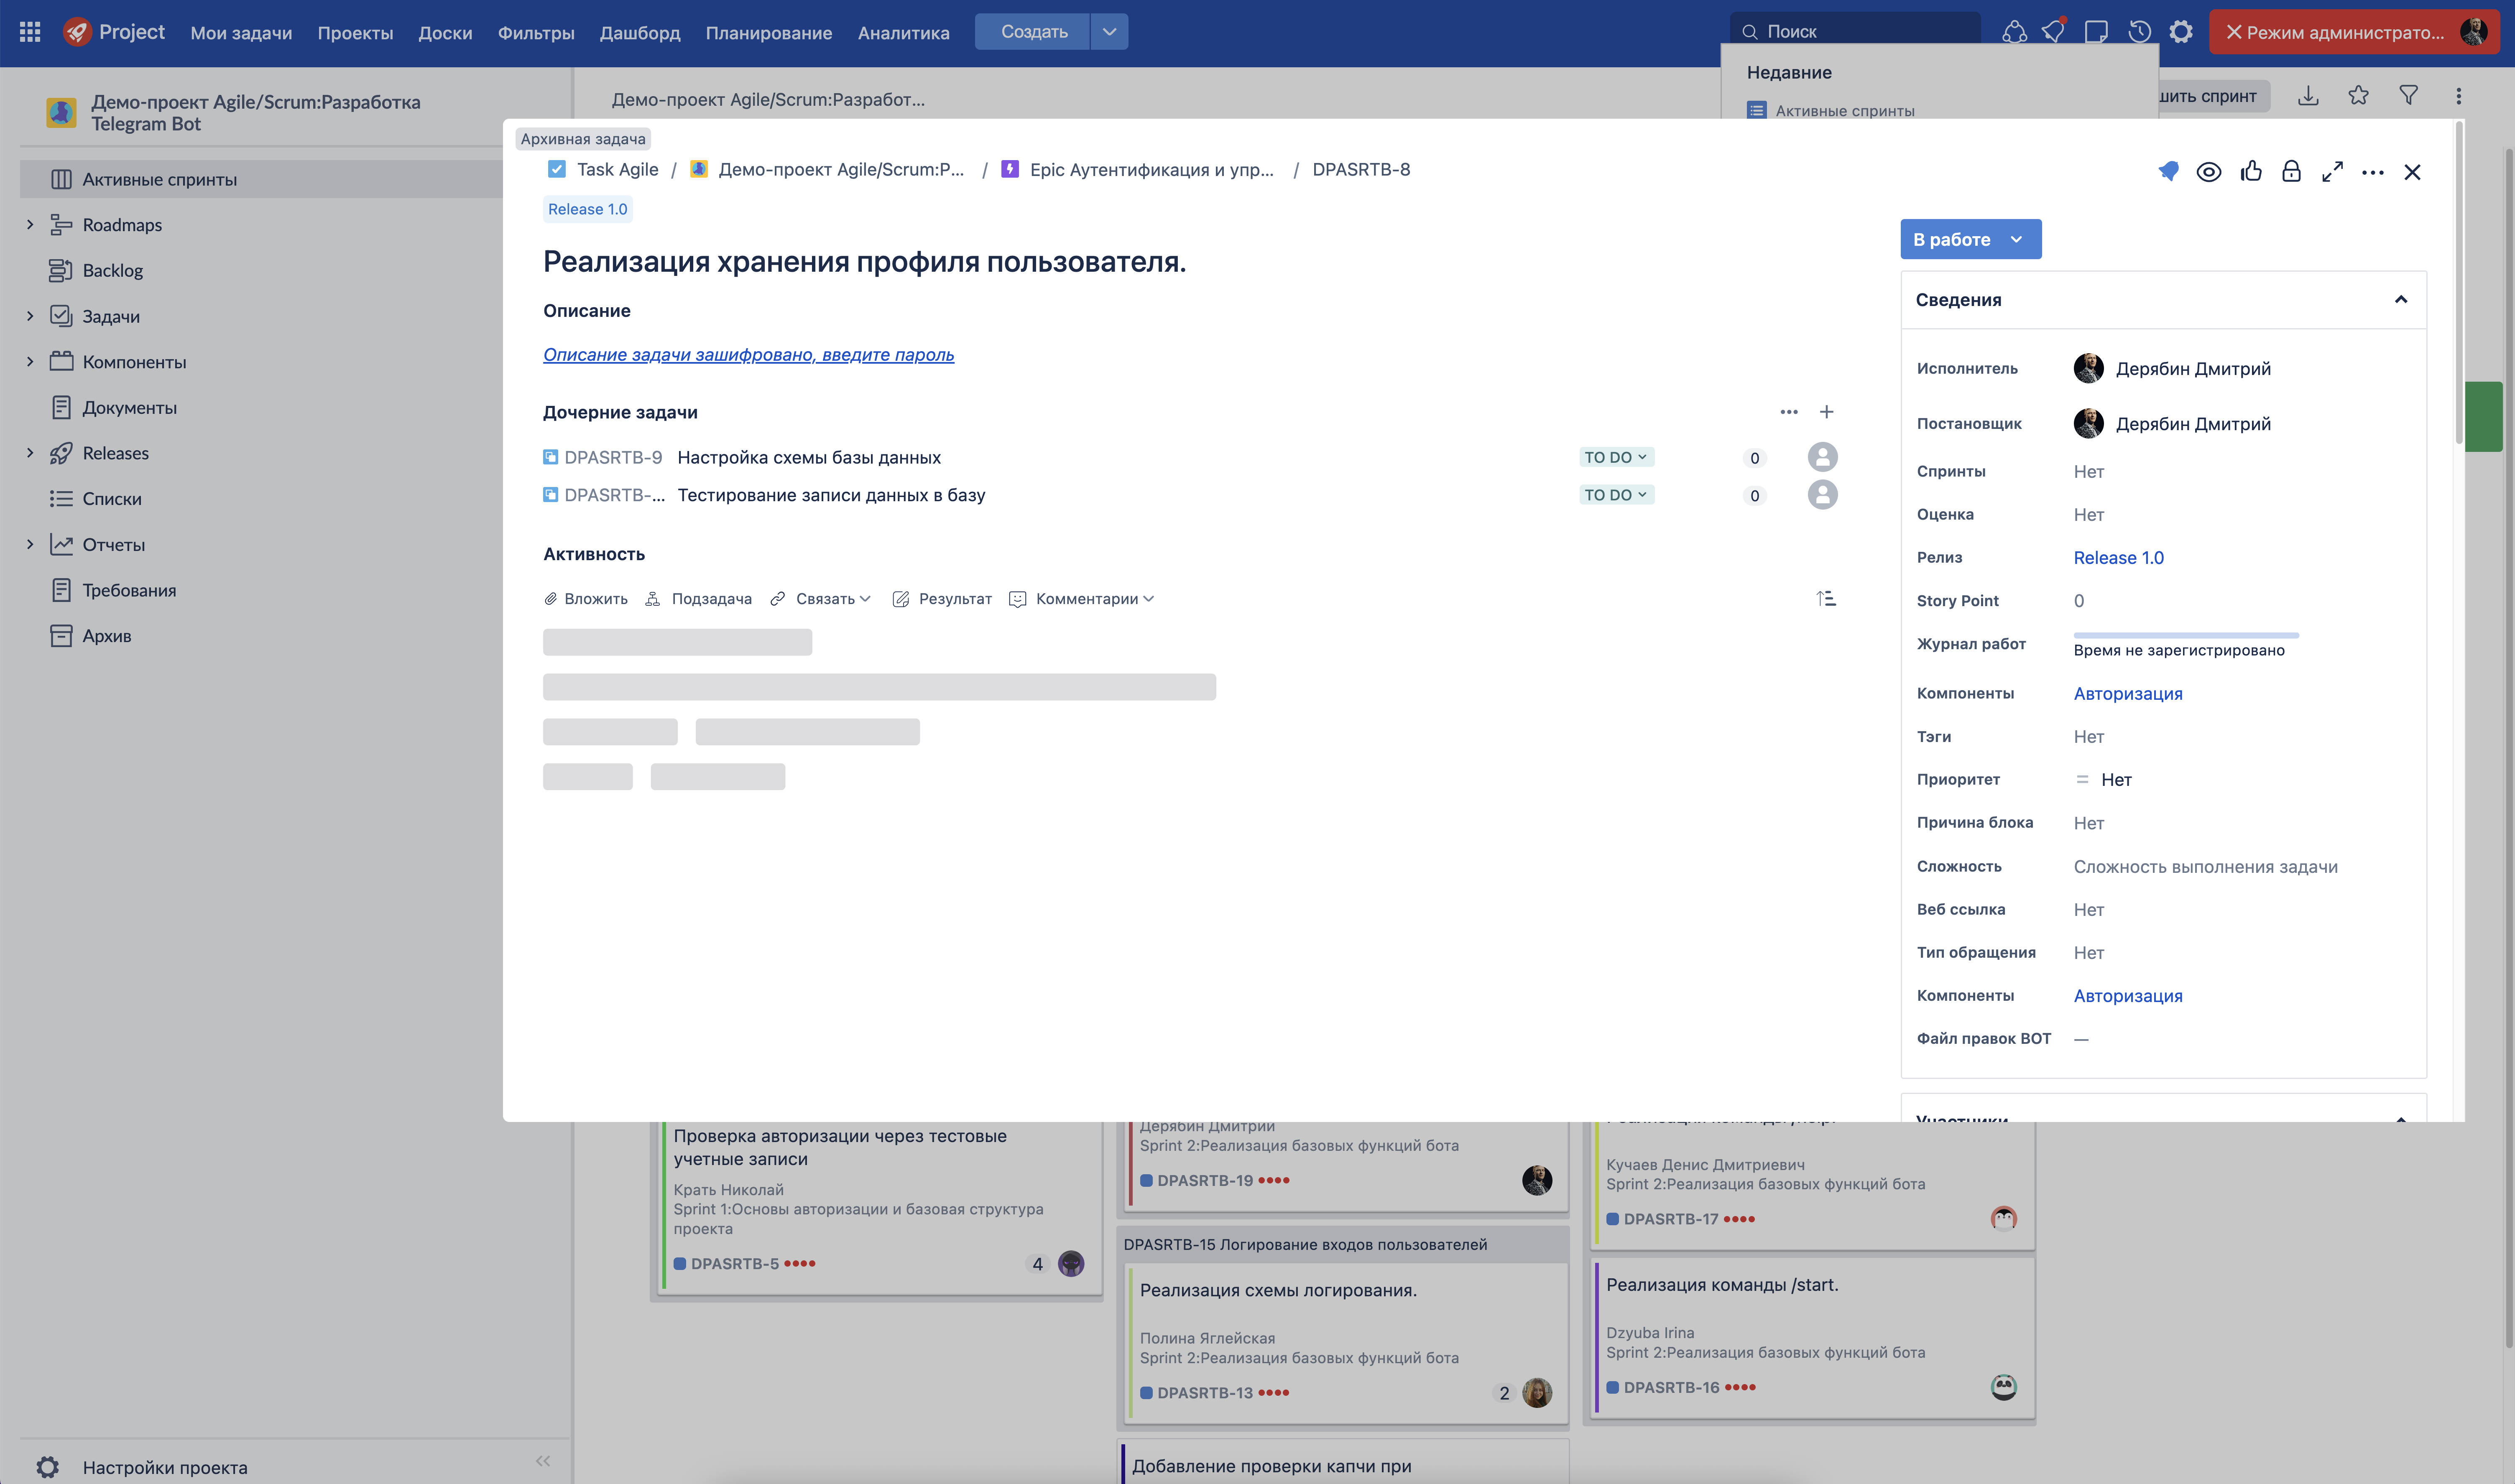
Task: Toggle watching the task with eye icon
Action: pos(2208,172)
